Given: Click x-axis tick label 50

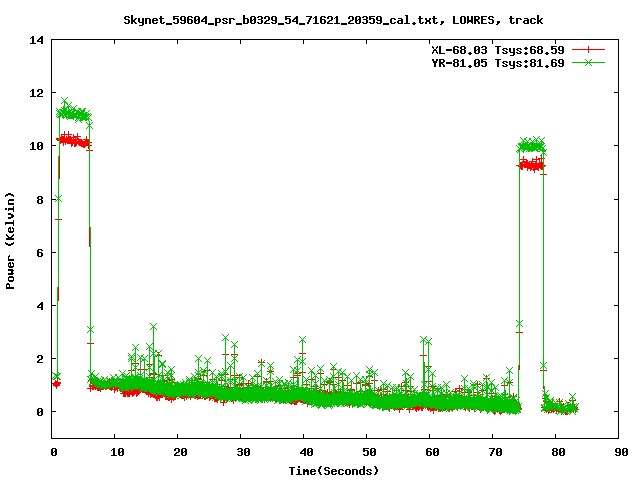Looking at the screenshot, I should click(369, 452).
